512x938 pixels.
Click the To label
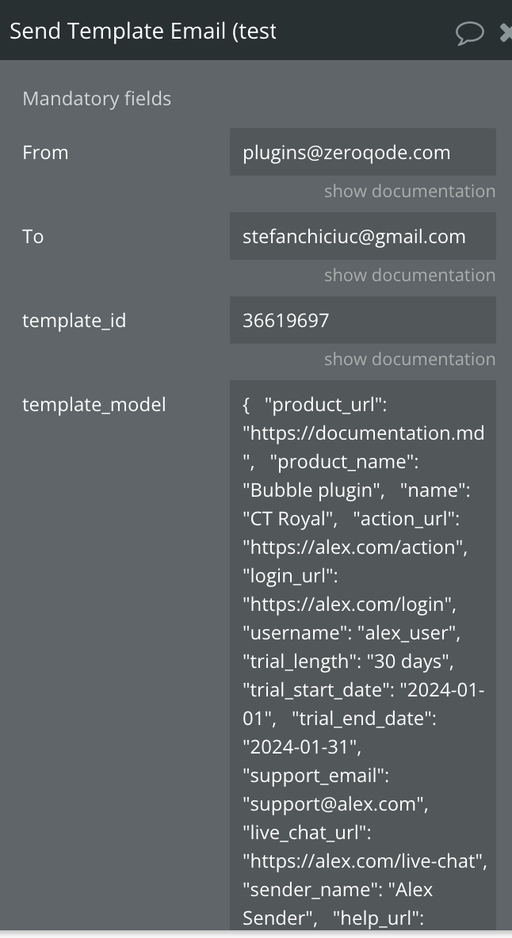(x=33, y=236)
